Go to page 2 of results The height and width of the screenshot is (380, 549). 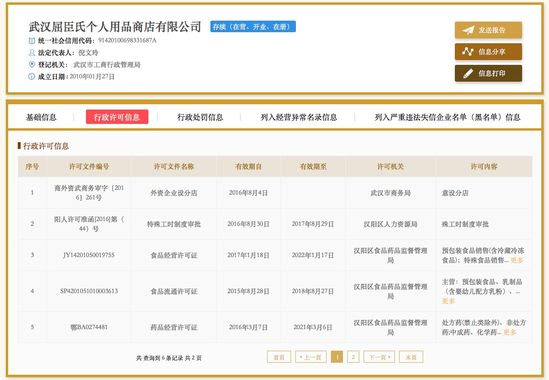353,357
